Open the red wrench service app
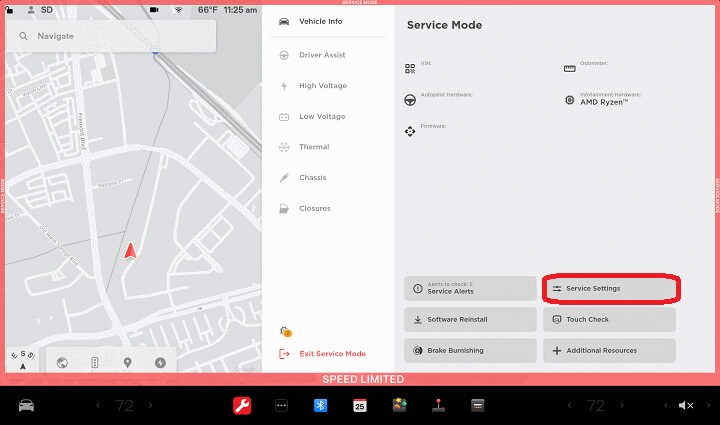The image size is (720, 425). coord(241,405)
